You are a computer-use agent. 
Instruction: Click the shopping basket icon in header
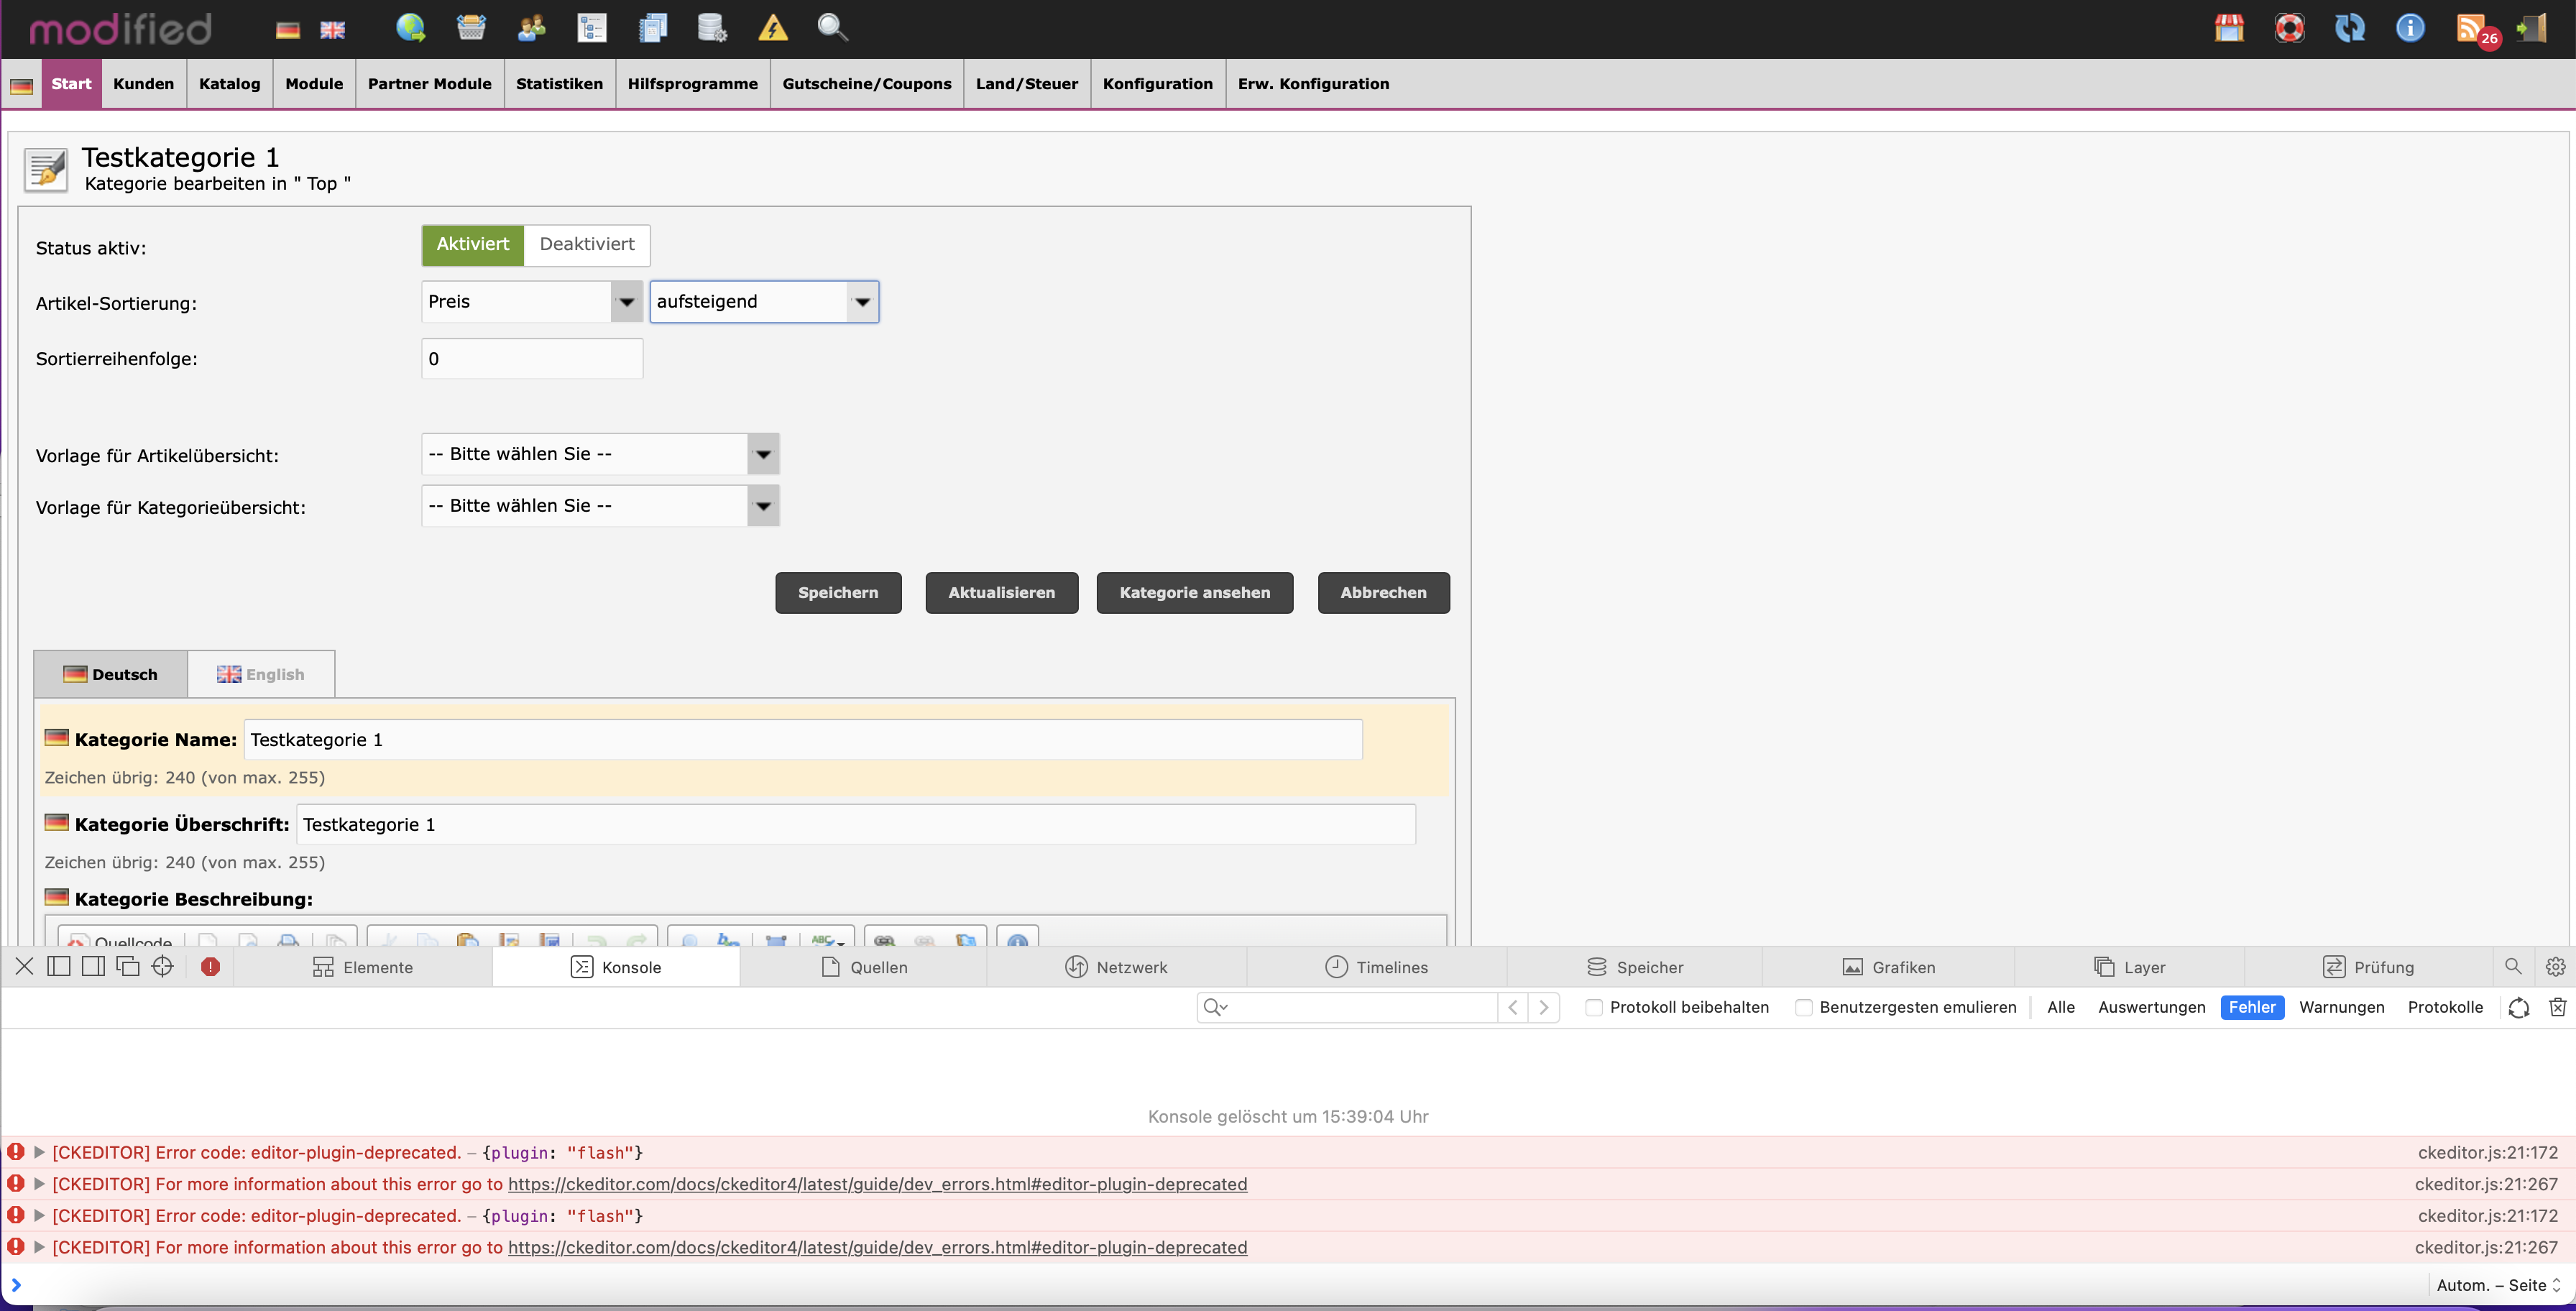(471, 28)
